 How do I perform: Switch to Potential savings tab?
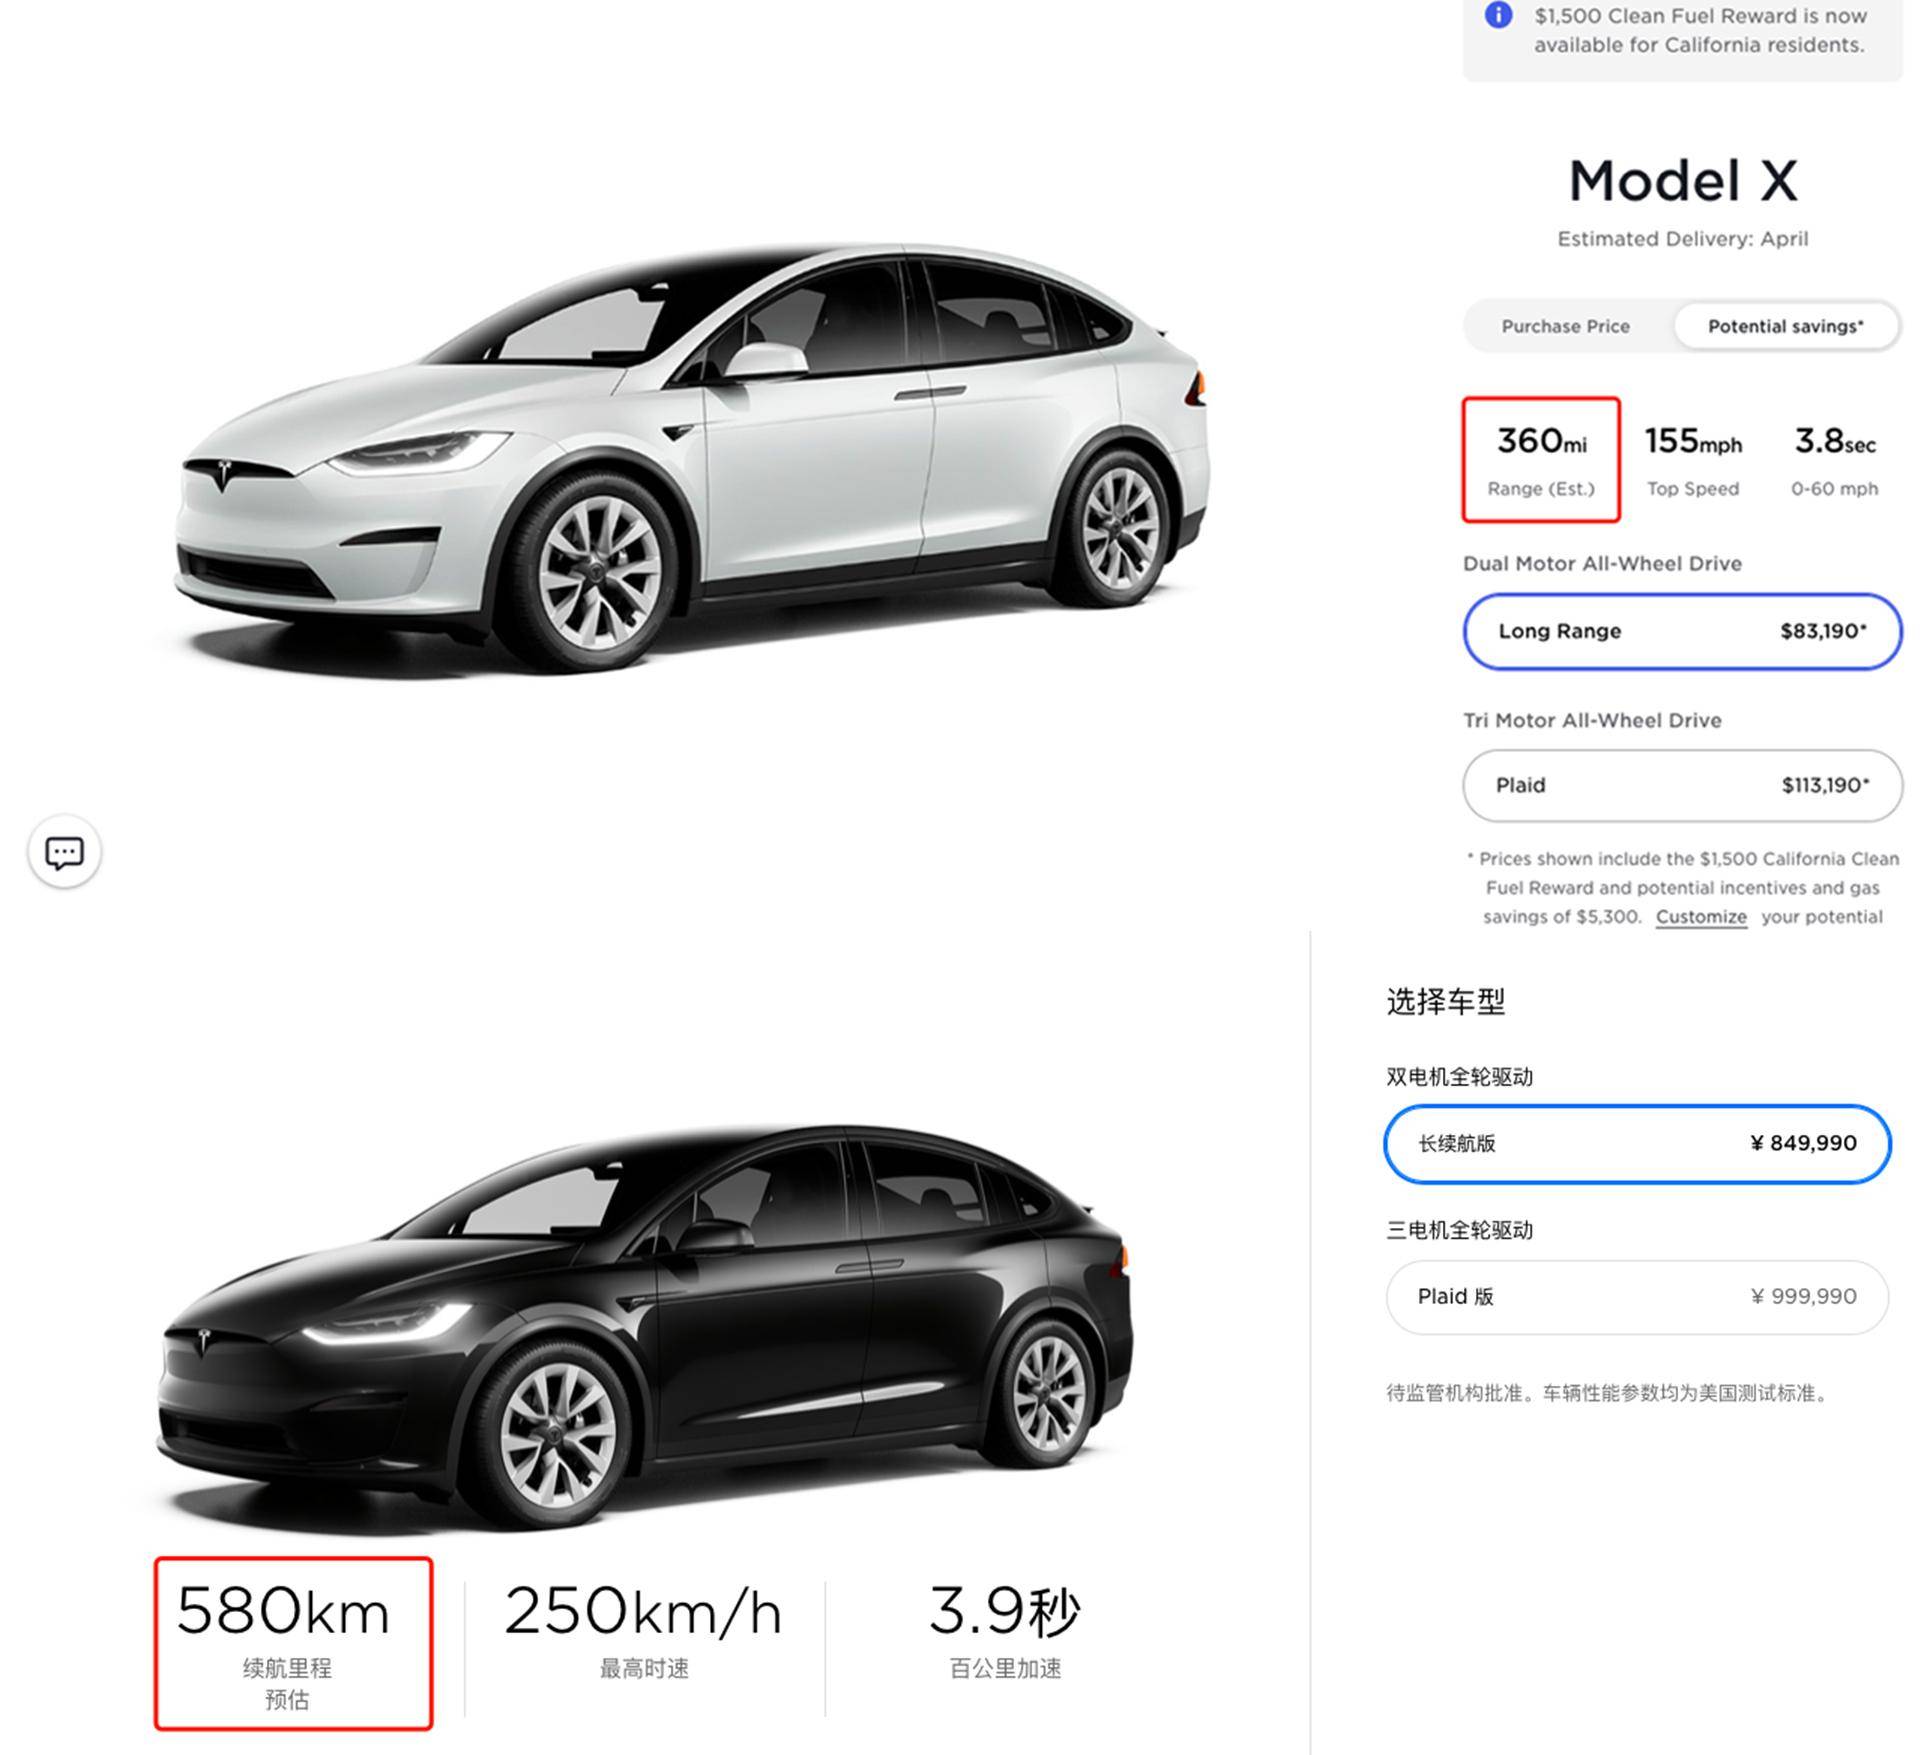coord(1785,326)
